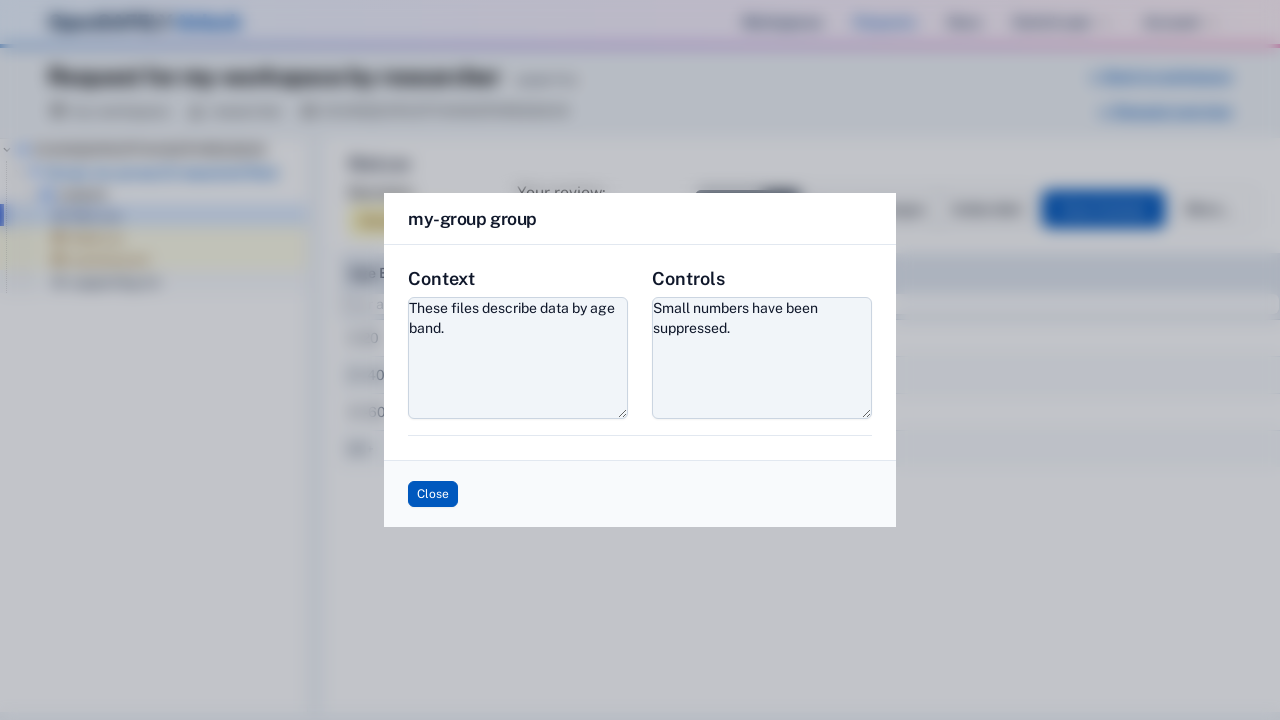Click into the Controls text area
Viewport: 1280px width, 720px height.
point(762,358)
